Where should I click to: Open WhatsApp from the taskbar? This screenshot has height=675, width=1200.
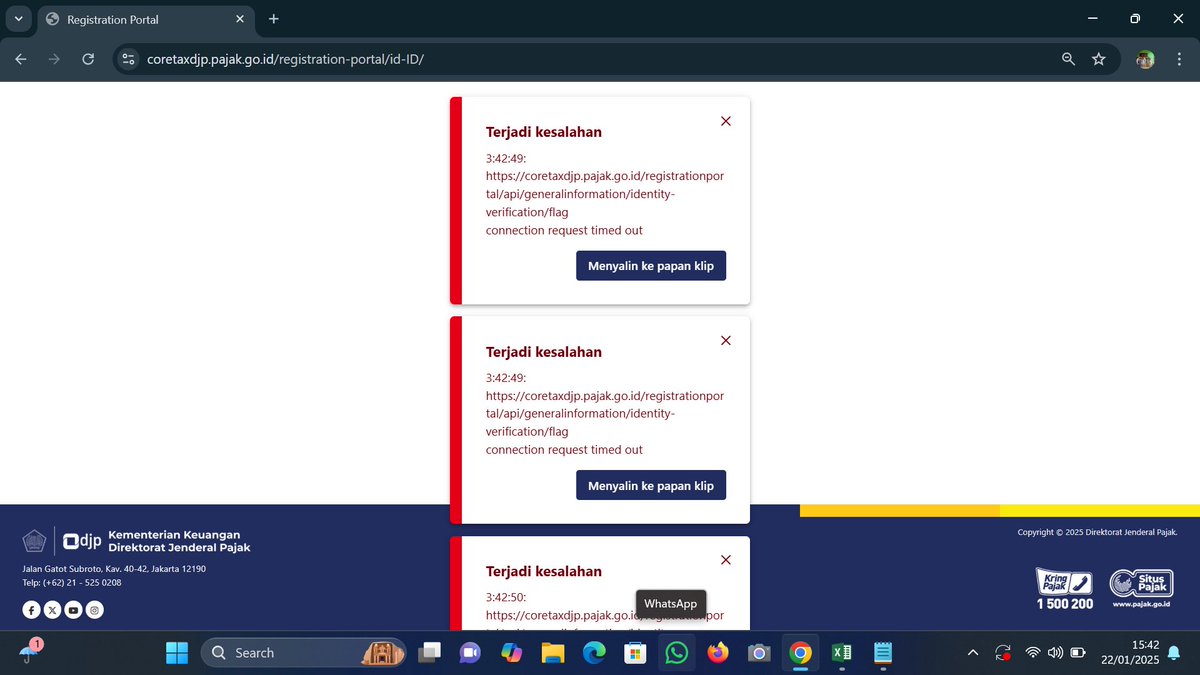click(x=676, y=653)
